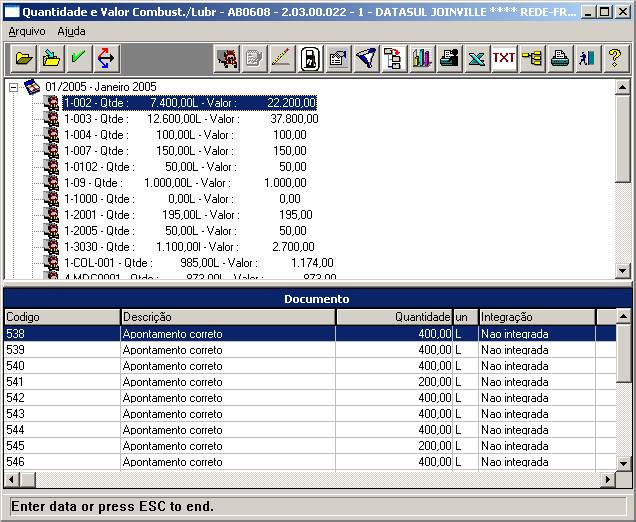Click the pencil edit toolbar icon
Screen dimensions: 636x522
pyautogui.click(x=282, y=58)
